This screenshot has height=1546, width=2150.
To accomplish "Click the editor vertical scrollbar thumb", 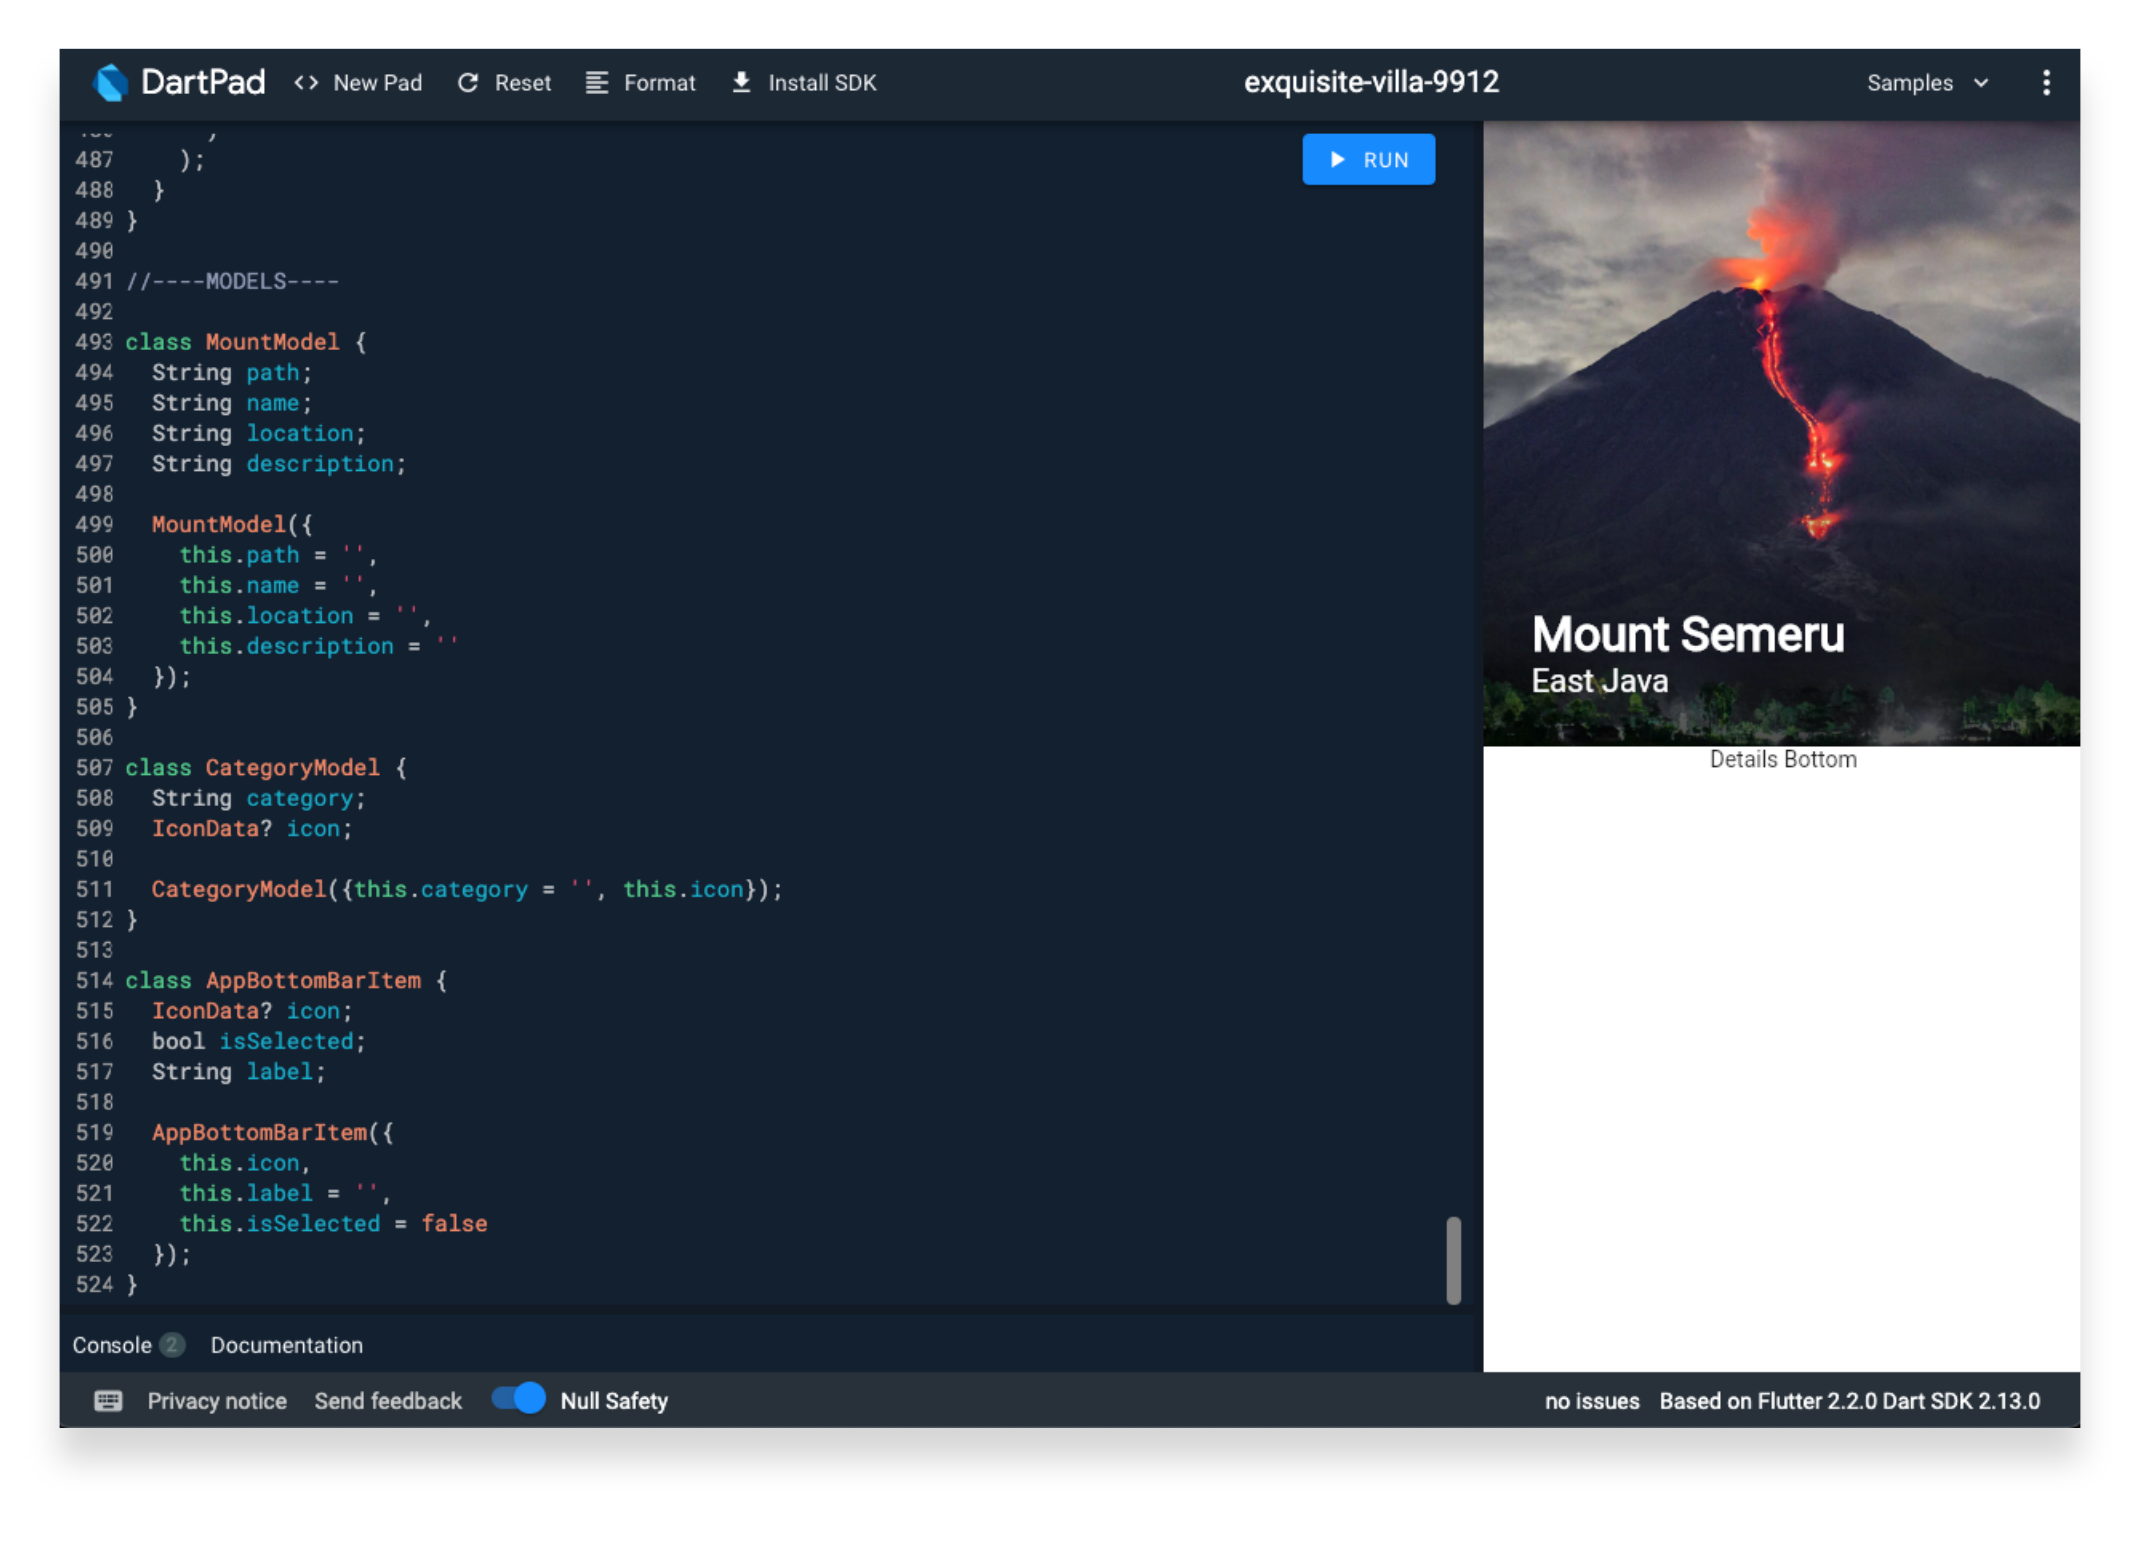I will click(x=1454, y=1260).
